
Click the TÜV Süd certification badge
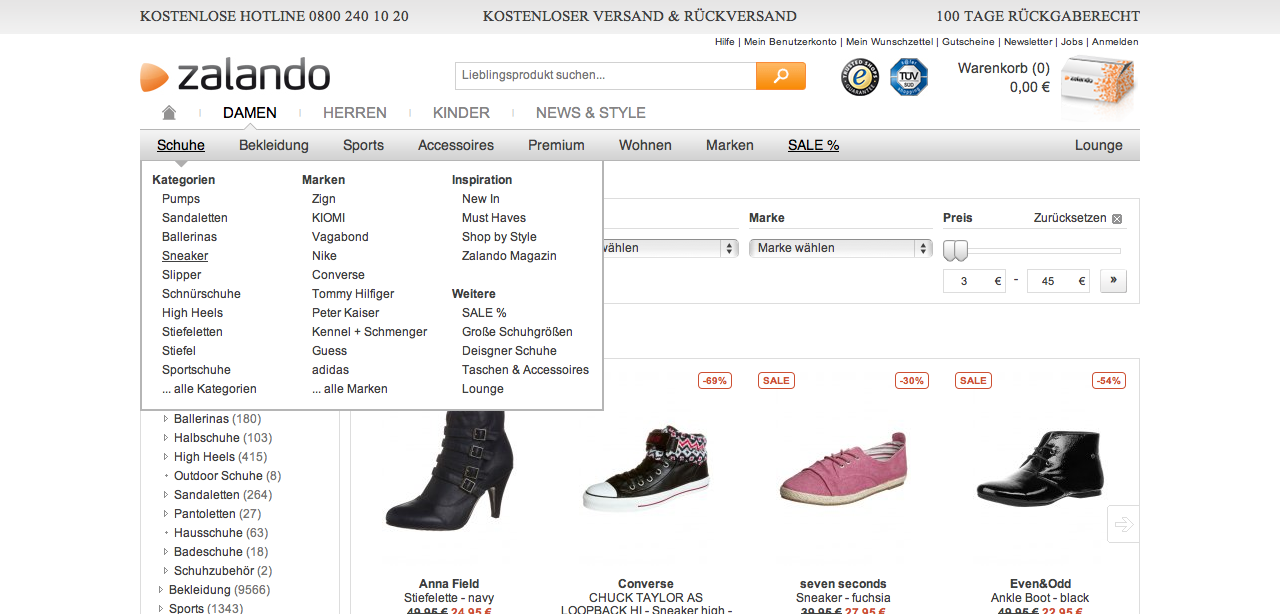coord(908,77)
